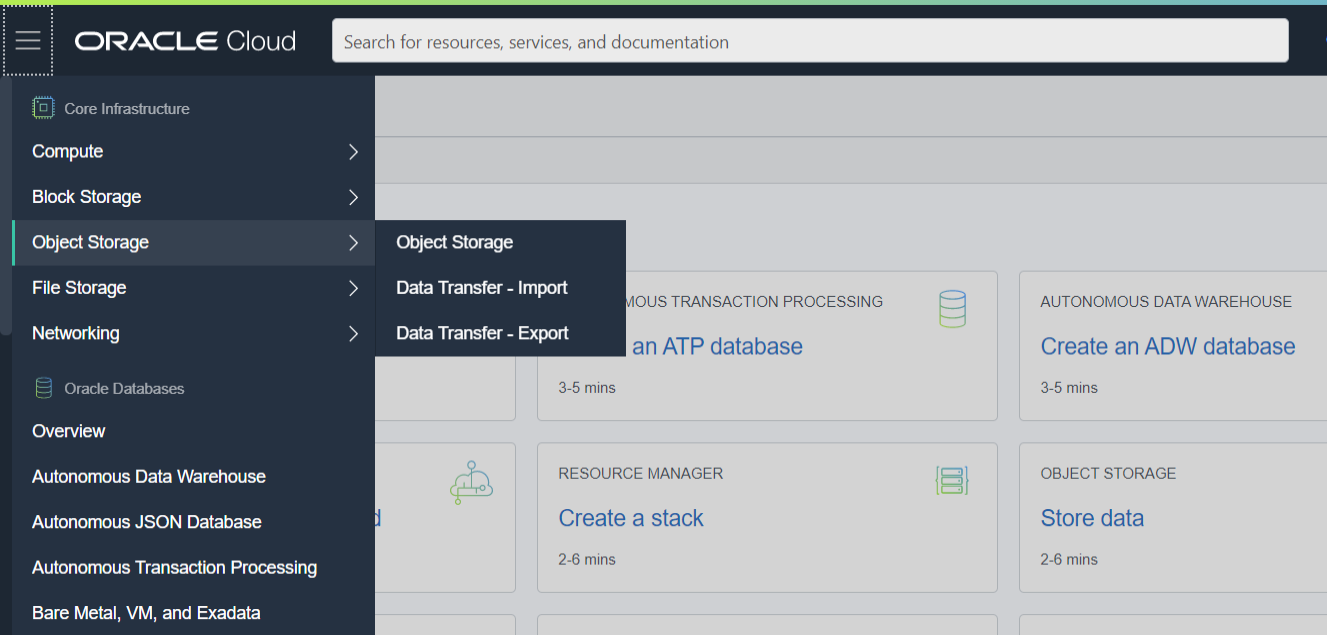This screenshot has width=1327, height=635.
Task: Click the Store data link
Action: (1092, 518)
